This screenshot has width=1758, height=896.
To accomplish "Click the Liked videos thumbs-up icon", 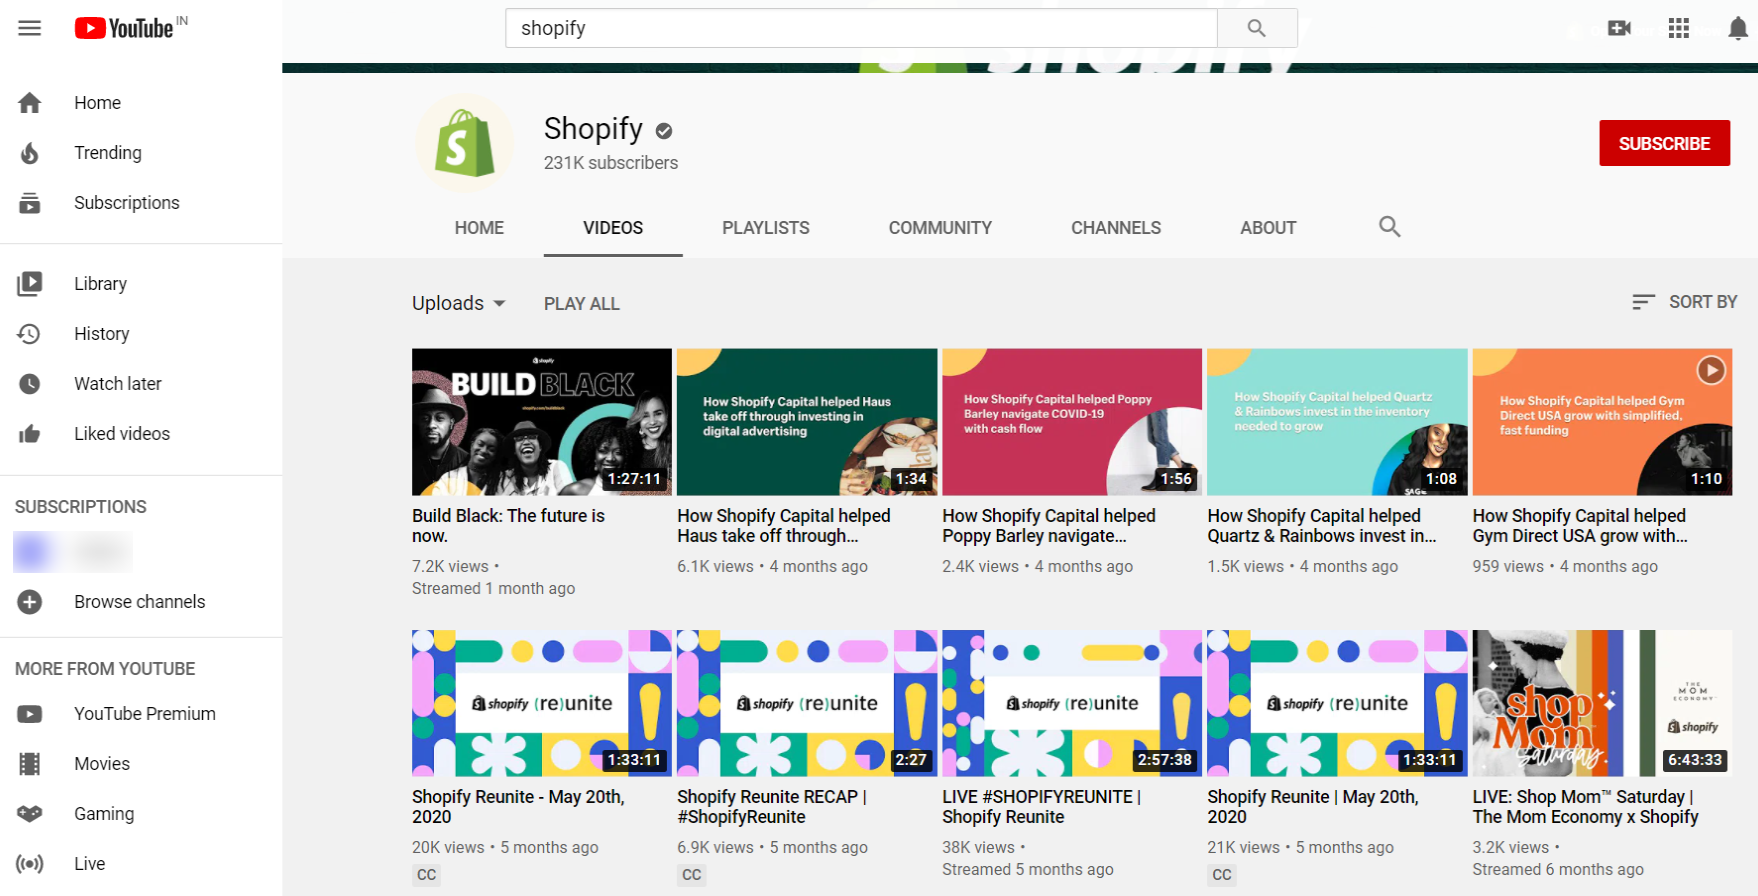I will (30, 434).
